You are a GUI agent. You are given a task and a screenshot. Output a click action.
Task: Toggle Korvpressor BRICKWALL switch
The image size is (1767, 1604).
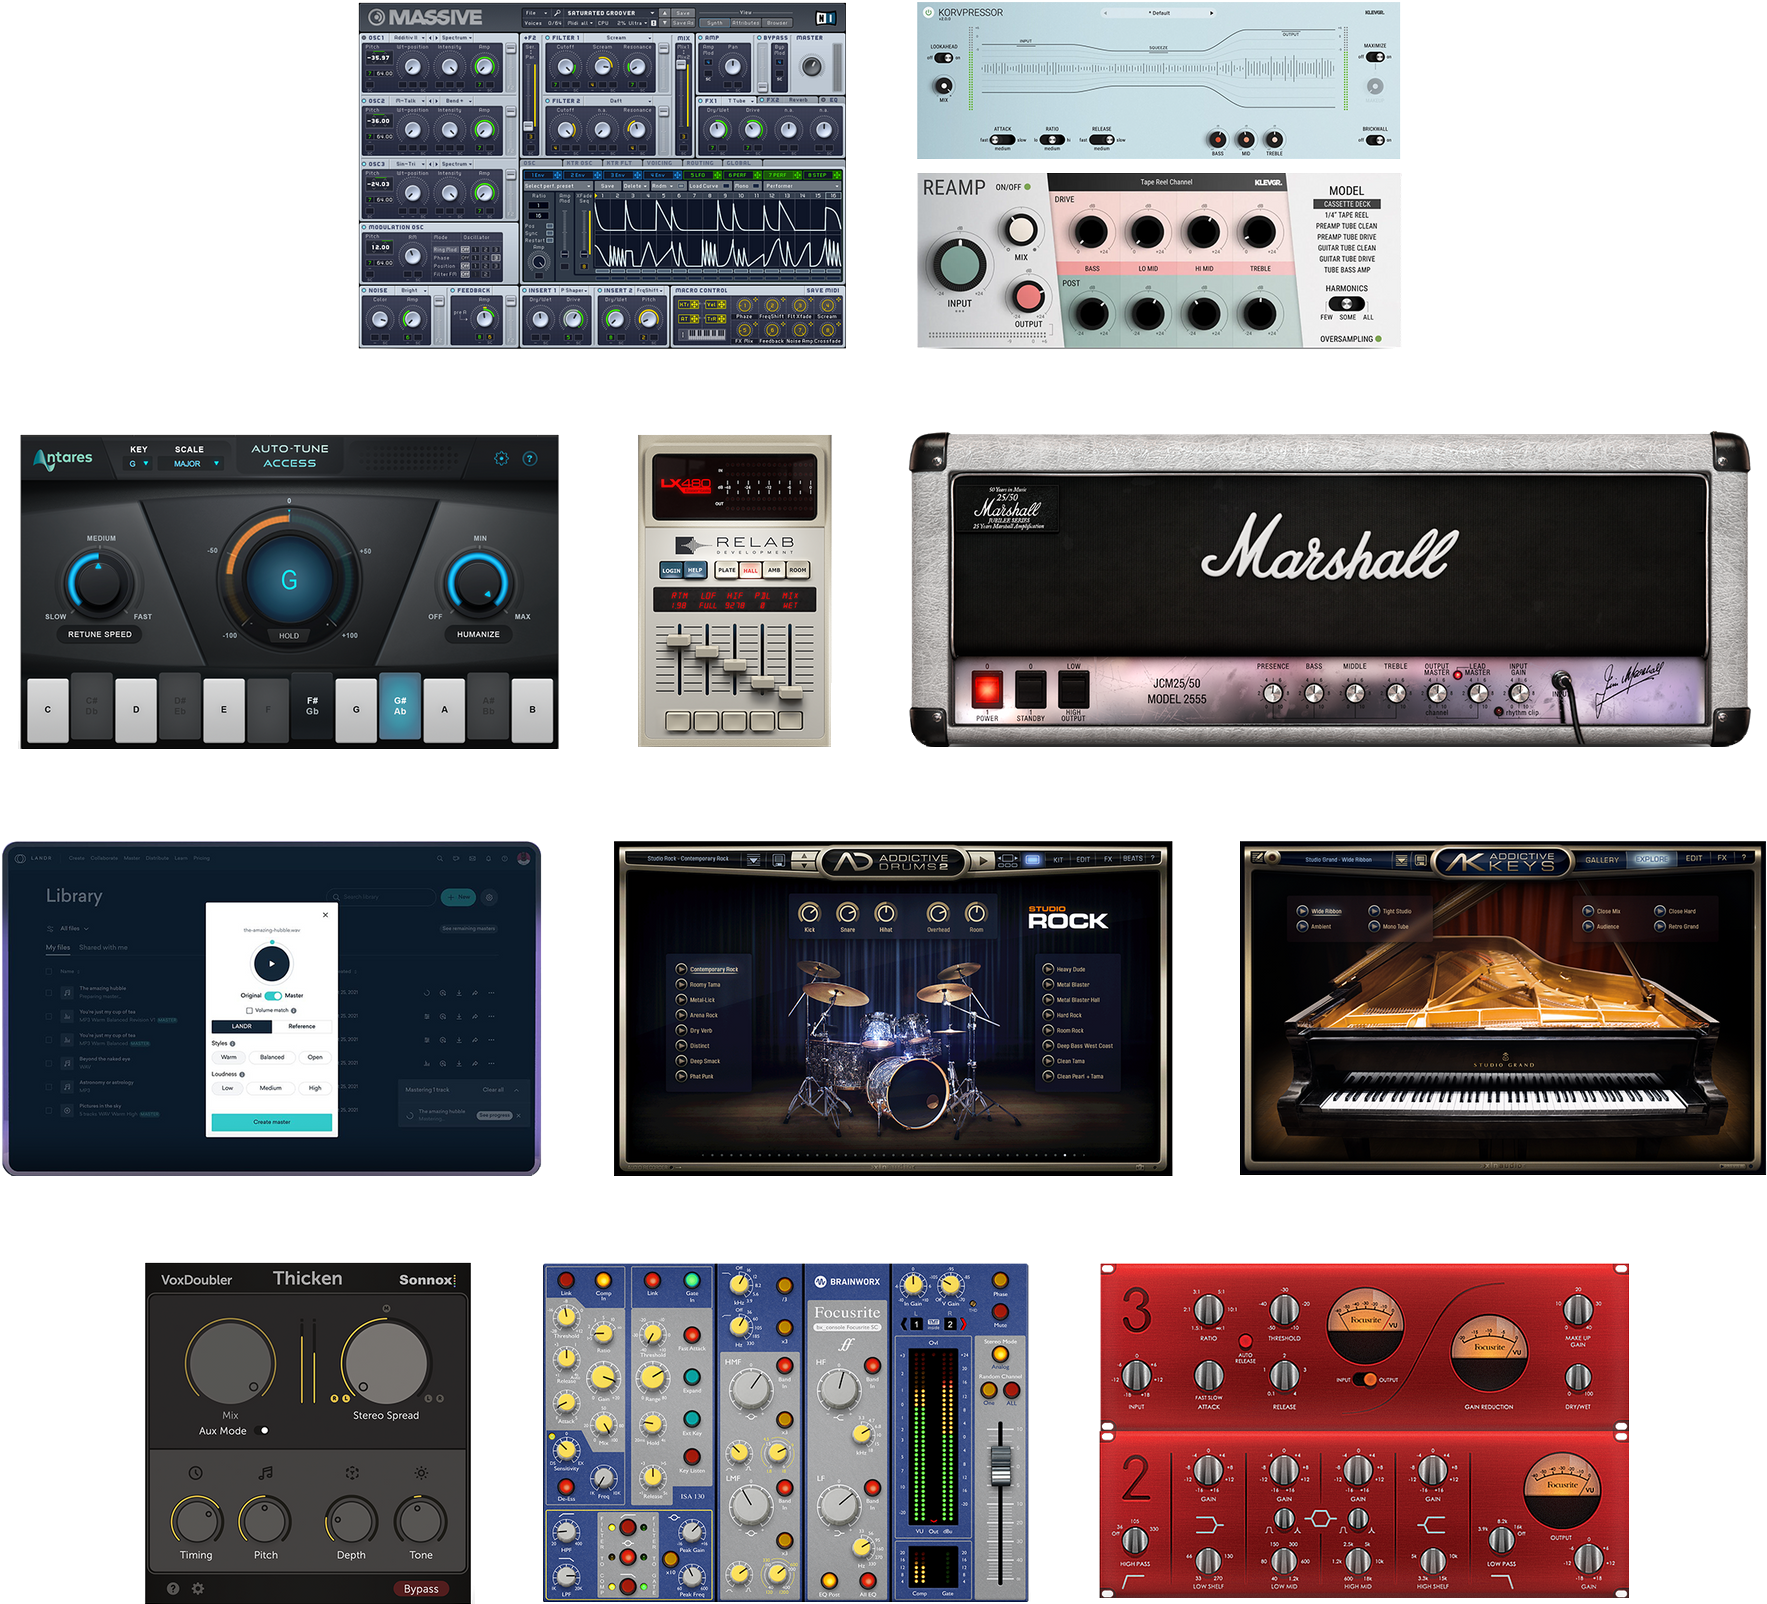point(1375,140)
